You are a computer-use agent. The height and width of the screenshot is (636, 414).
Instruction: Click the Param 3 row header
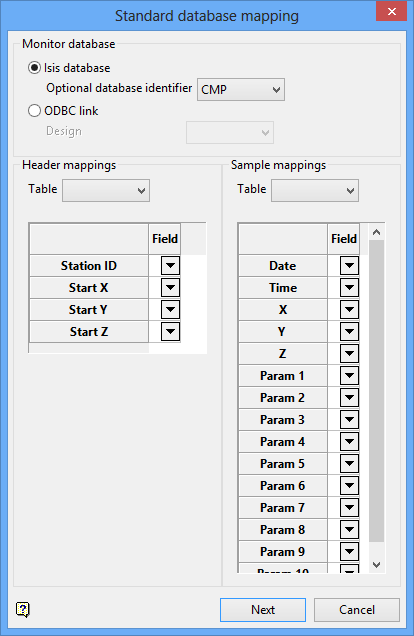click(283, 419)
